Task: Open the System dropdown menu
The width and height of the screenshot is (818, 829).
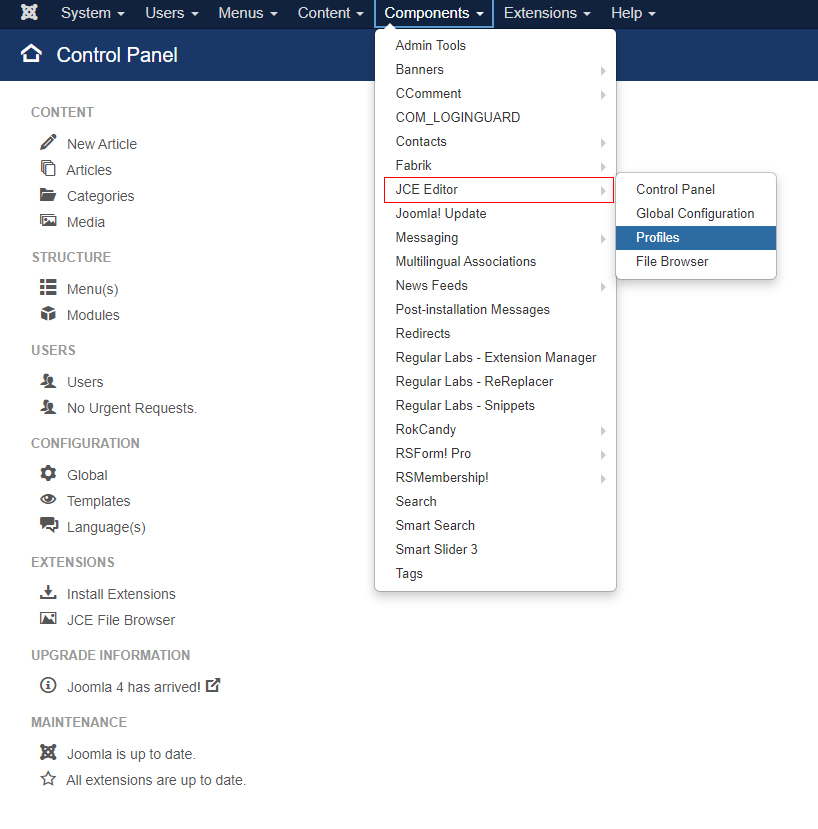Action: (x=93, y=13)
